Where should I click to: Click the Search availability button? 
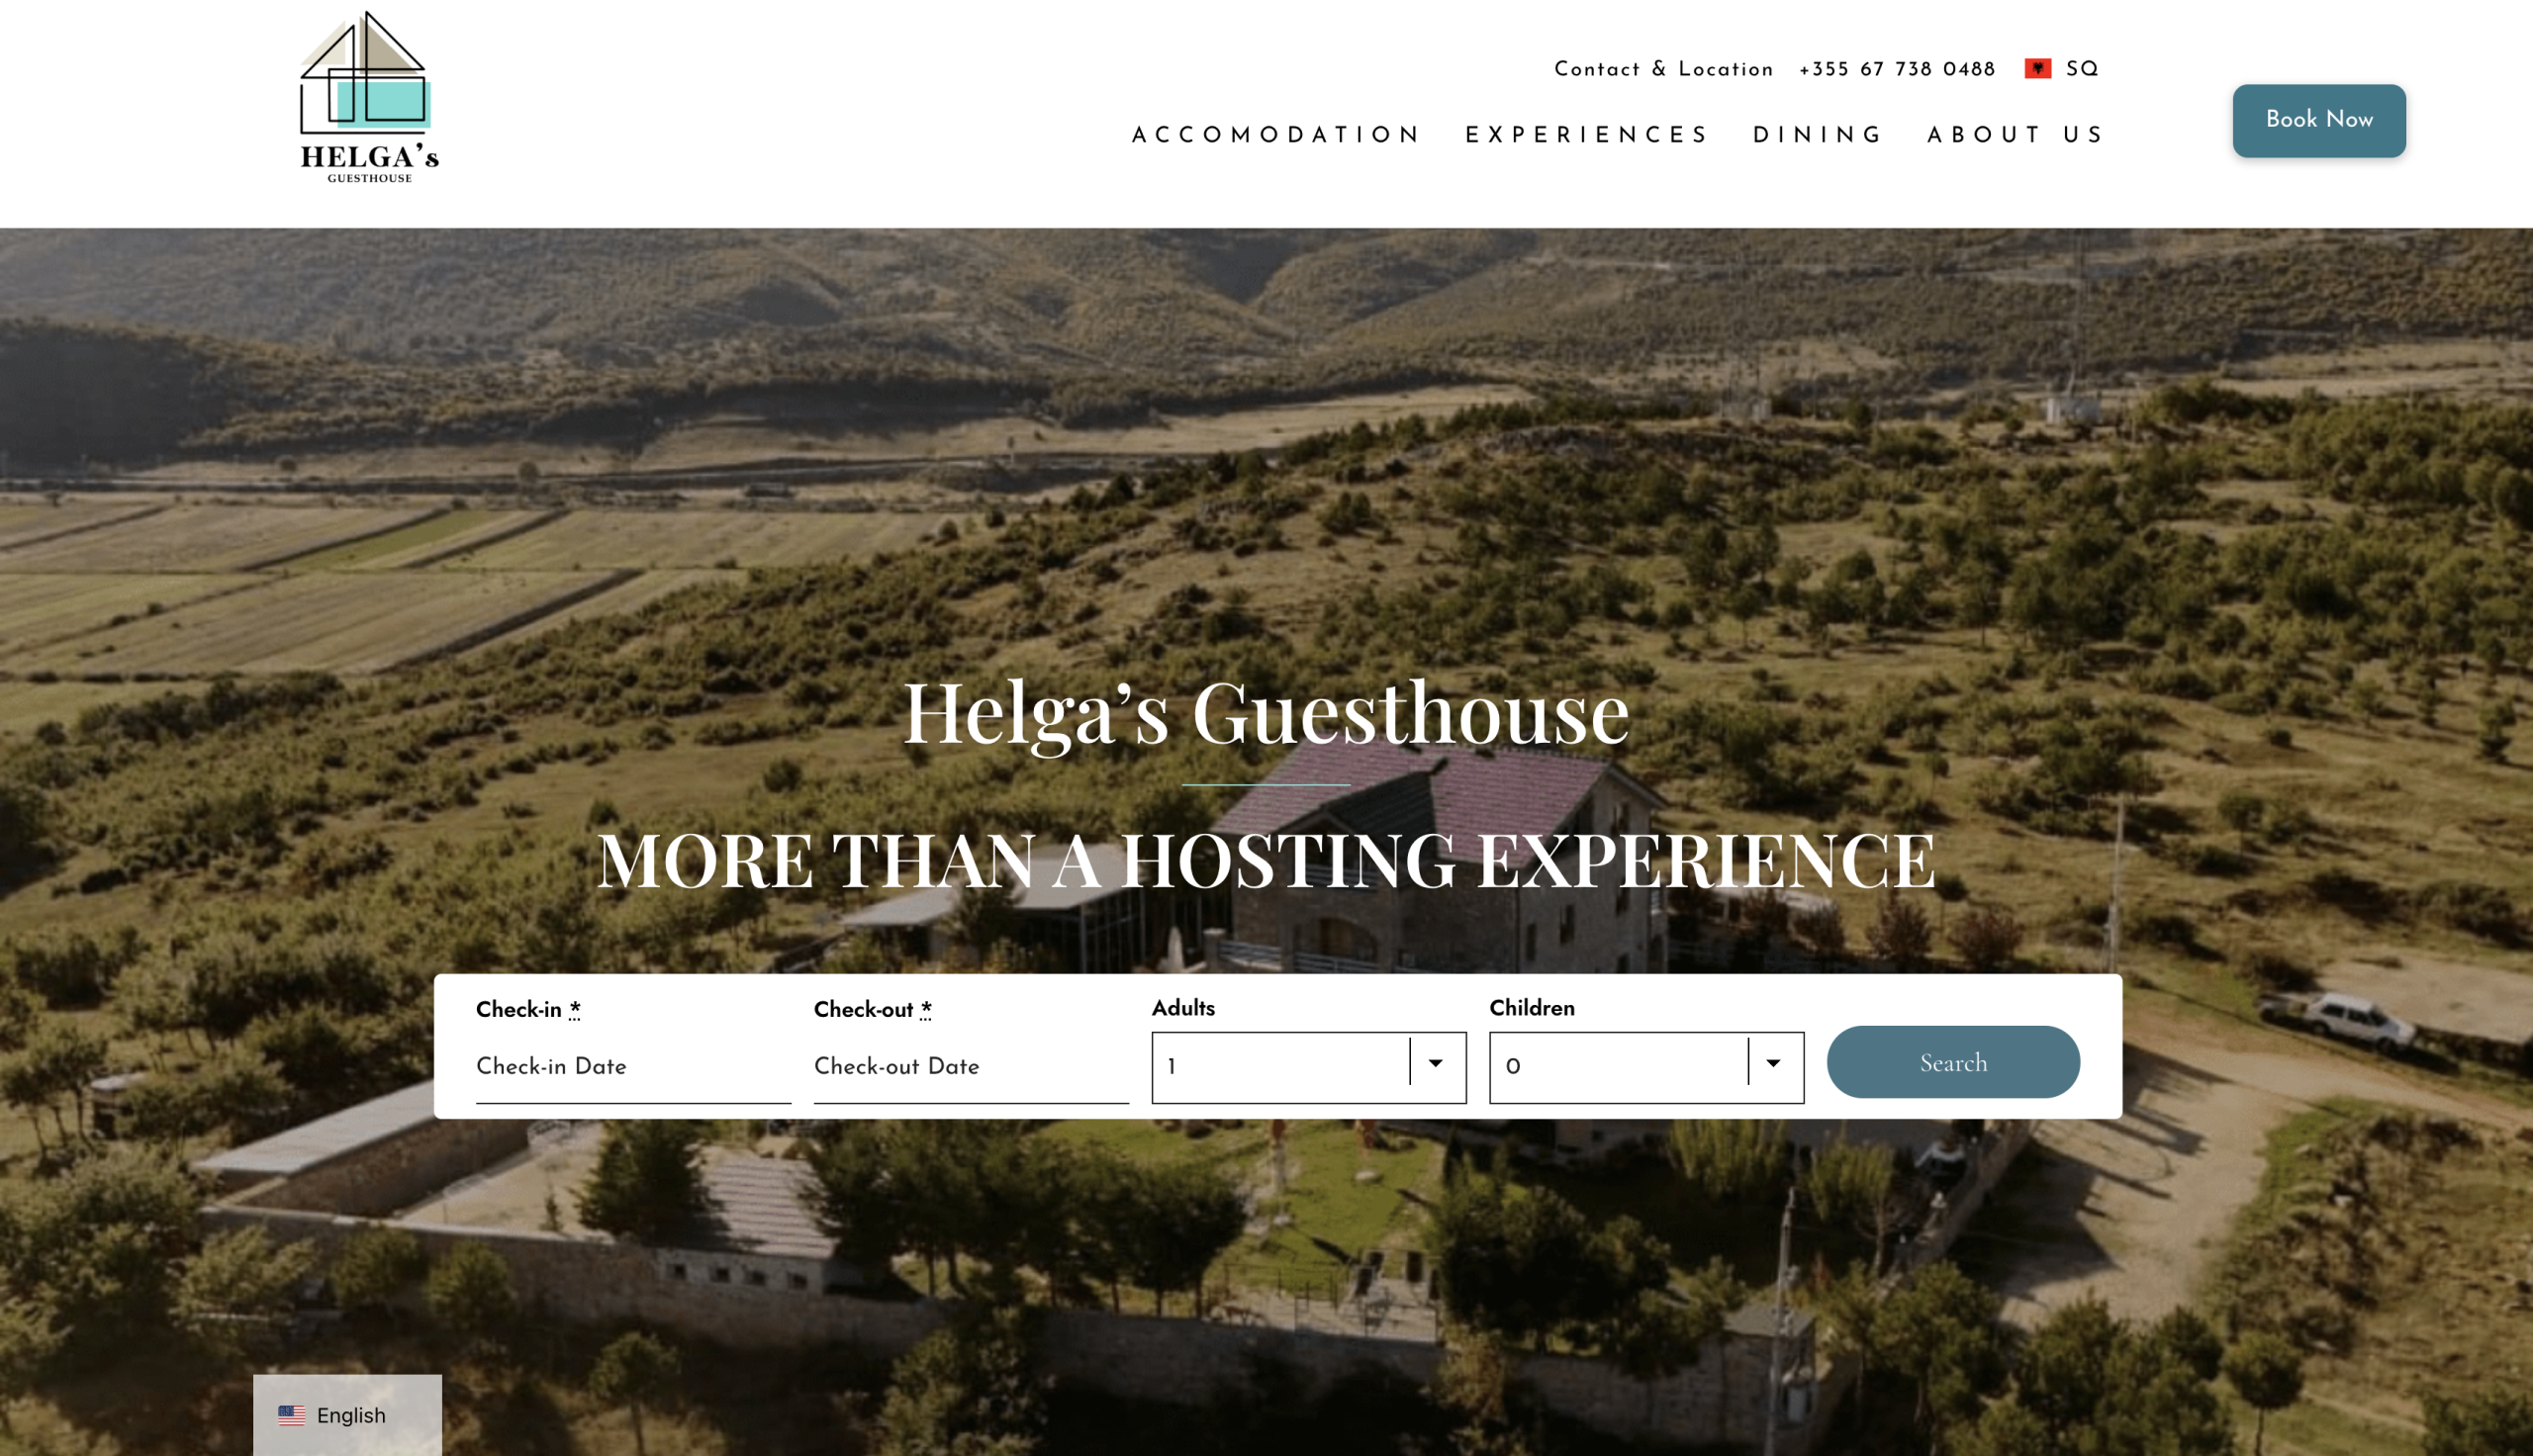(1953, 1062)
